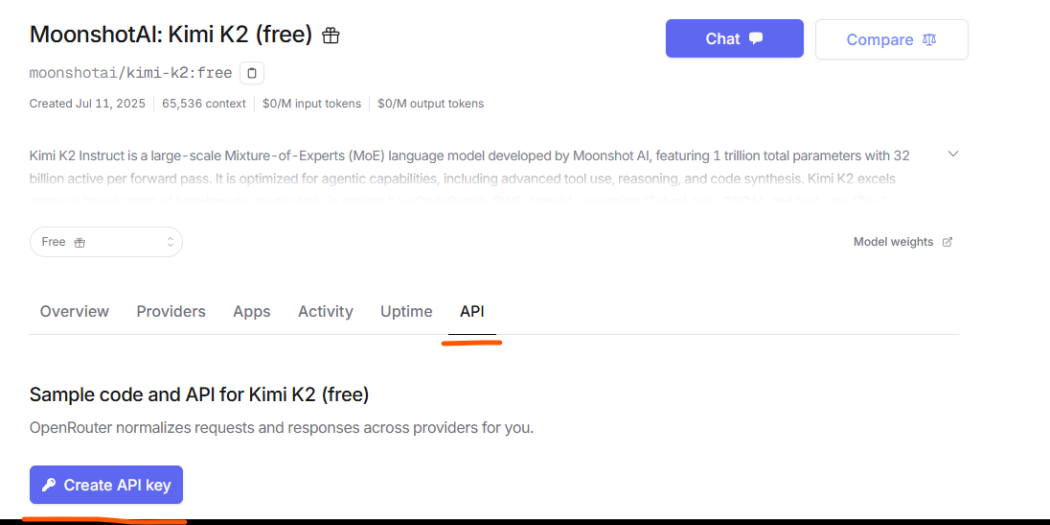Go to the Apps tab
Viewport: 1050px width, 525px height.
pyautogui.click(x=252, y=311)
